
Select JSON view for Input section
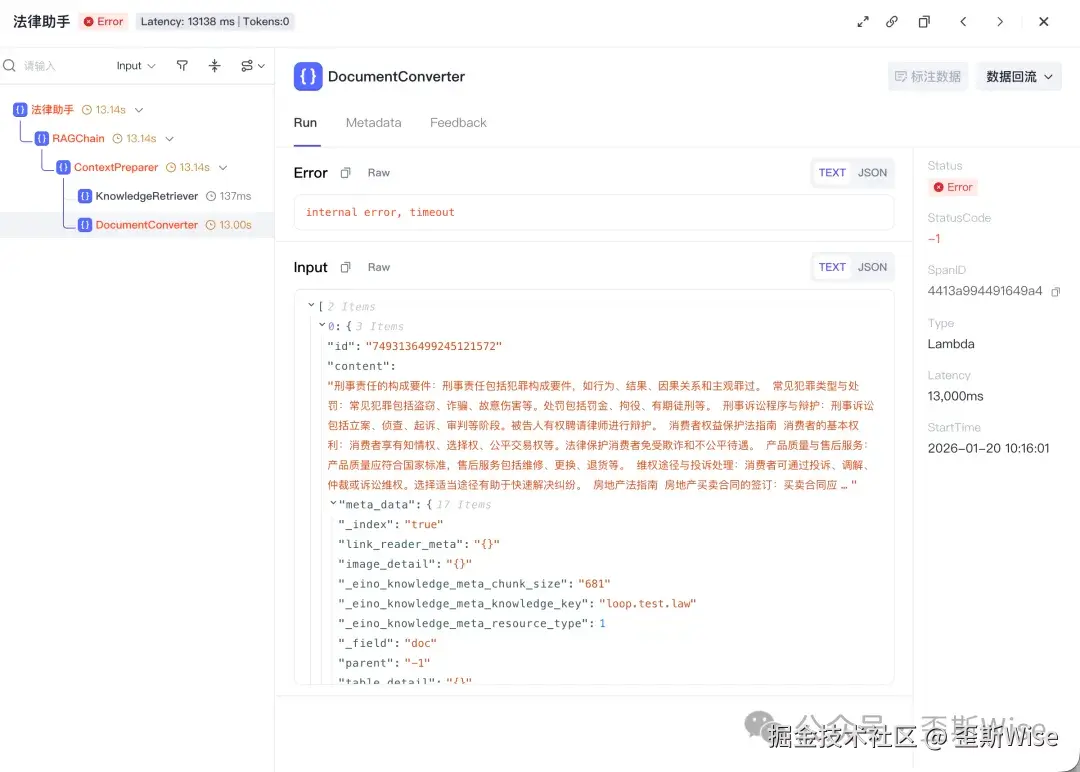click(x=872, y=267)
